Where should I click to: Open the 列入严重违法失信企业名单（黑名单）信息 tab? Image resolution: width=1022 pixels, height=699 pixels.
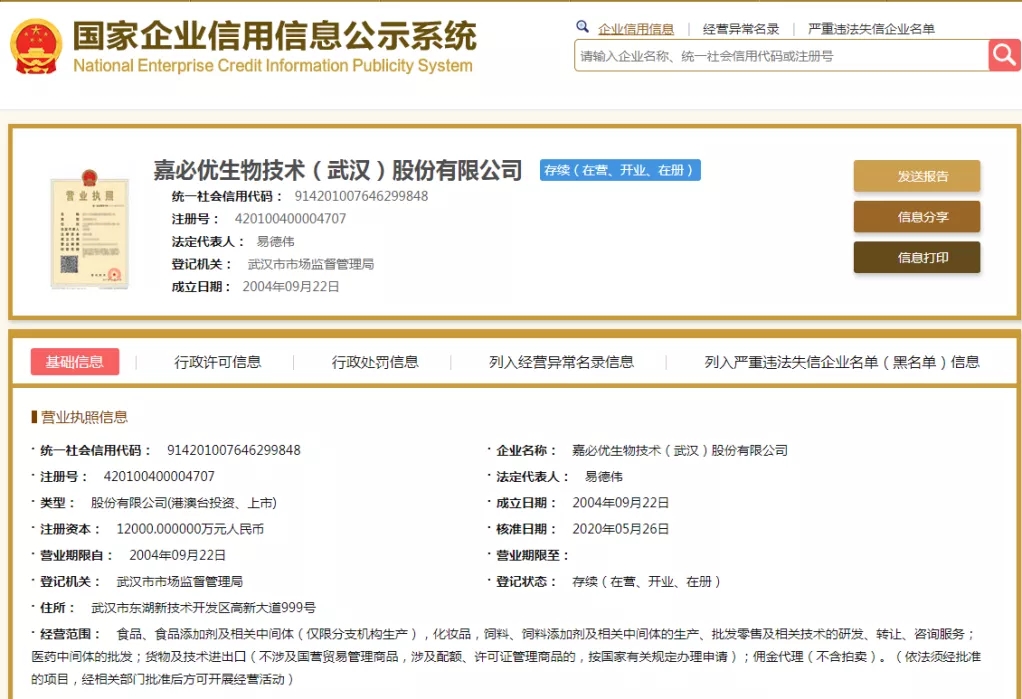point(841,362)
